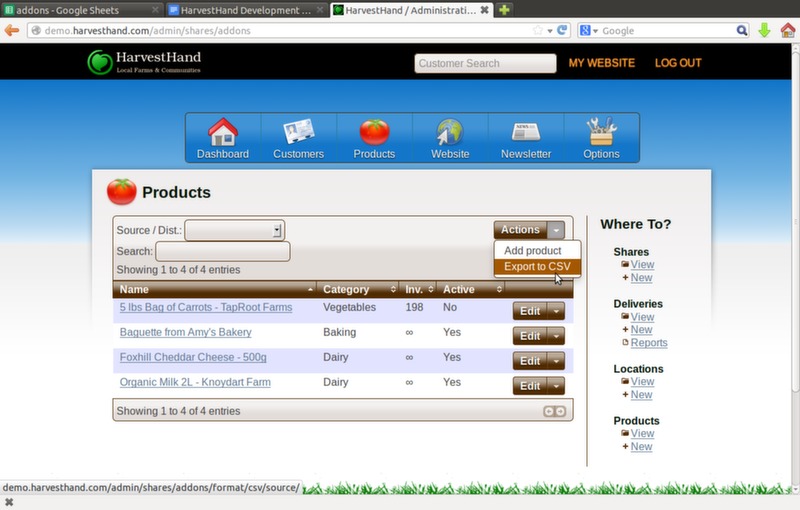The height and width of the screenshot is (510, 800).
Task: Click the Products tomato nav icon
Action: pos(374,133)
